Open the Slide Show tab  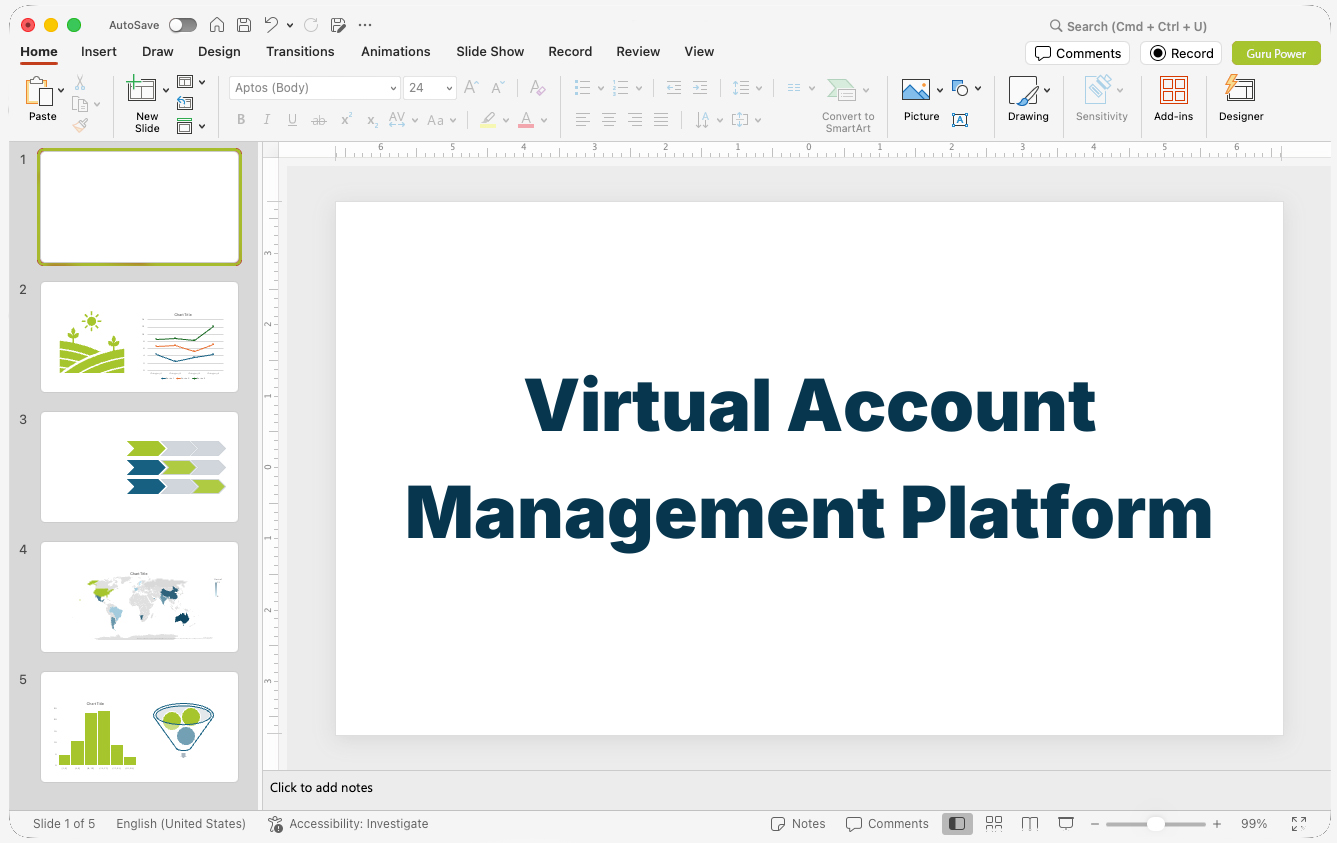point(490,52)
